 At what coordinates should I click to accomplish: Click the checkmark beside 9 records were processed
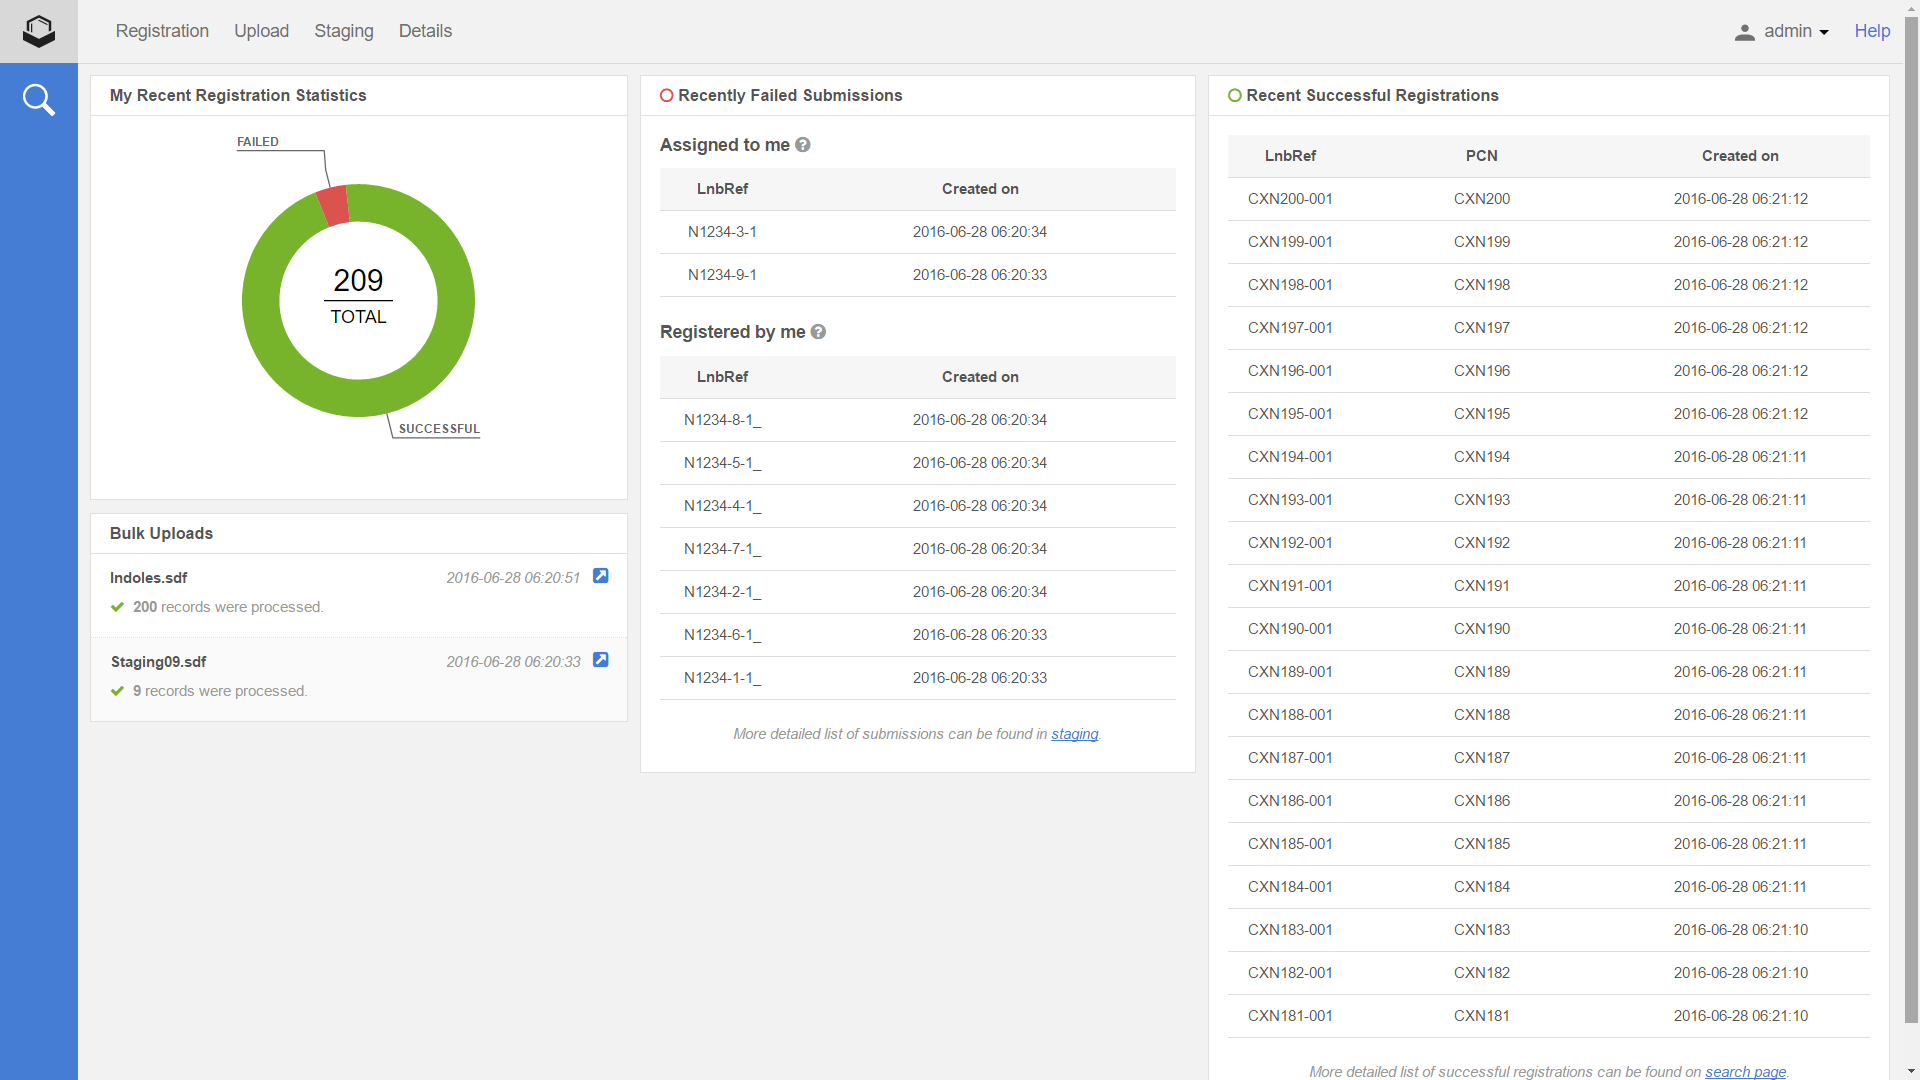pos(117,690)
